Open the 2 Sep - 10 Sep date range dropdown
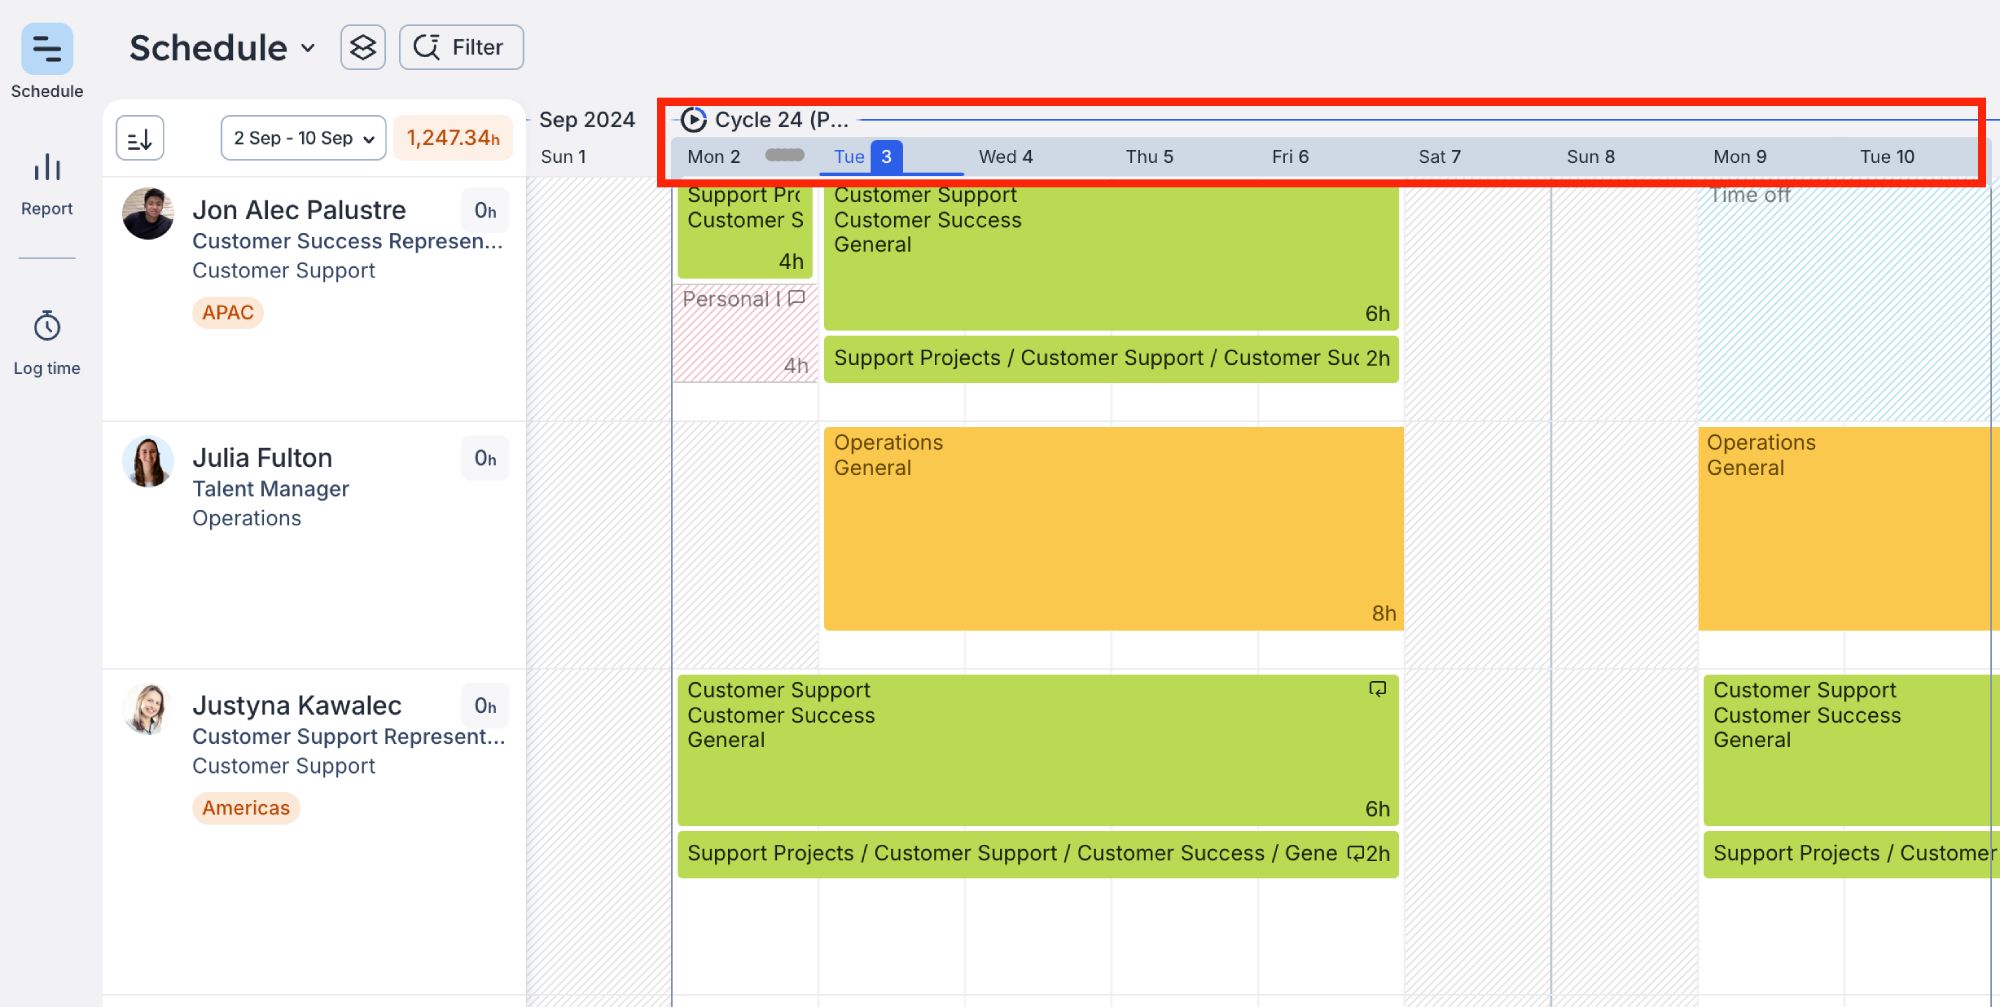The height and width of the screenshot is (1007, 2000). 303,138
